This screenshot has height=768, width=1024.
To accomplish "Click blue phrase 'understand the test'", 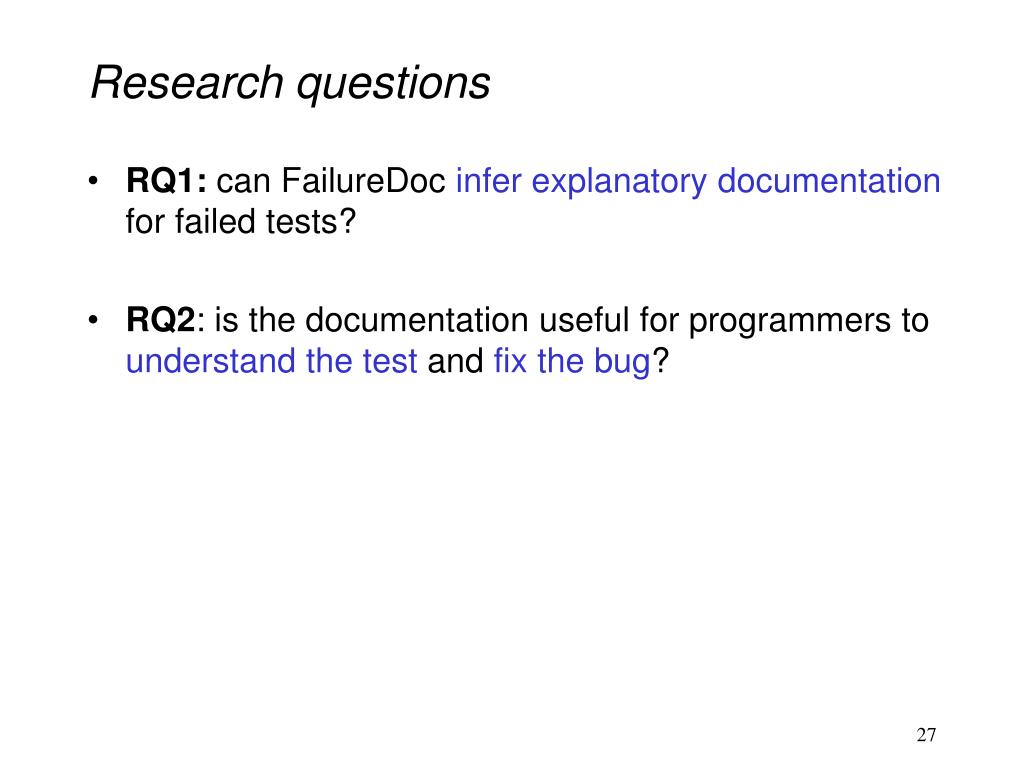I will (272, 361).
